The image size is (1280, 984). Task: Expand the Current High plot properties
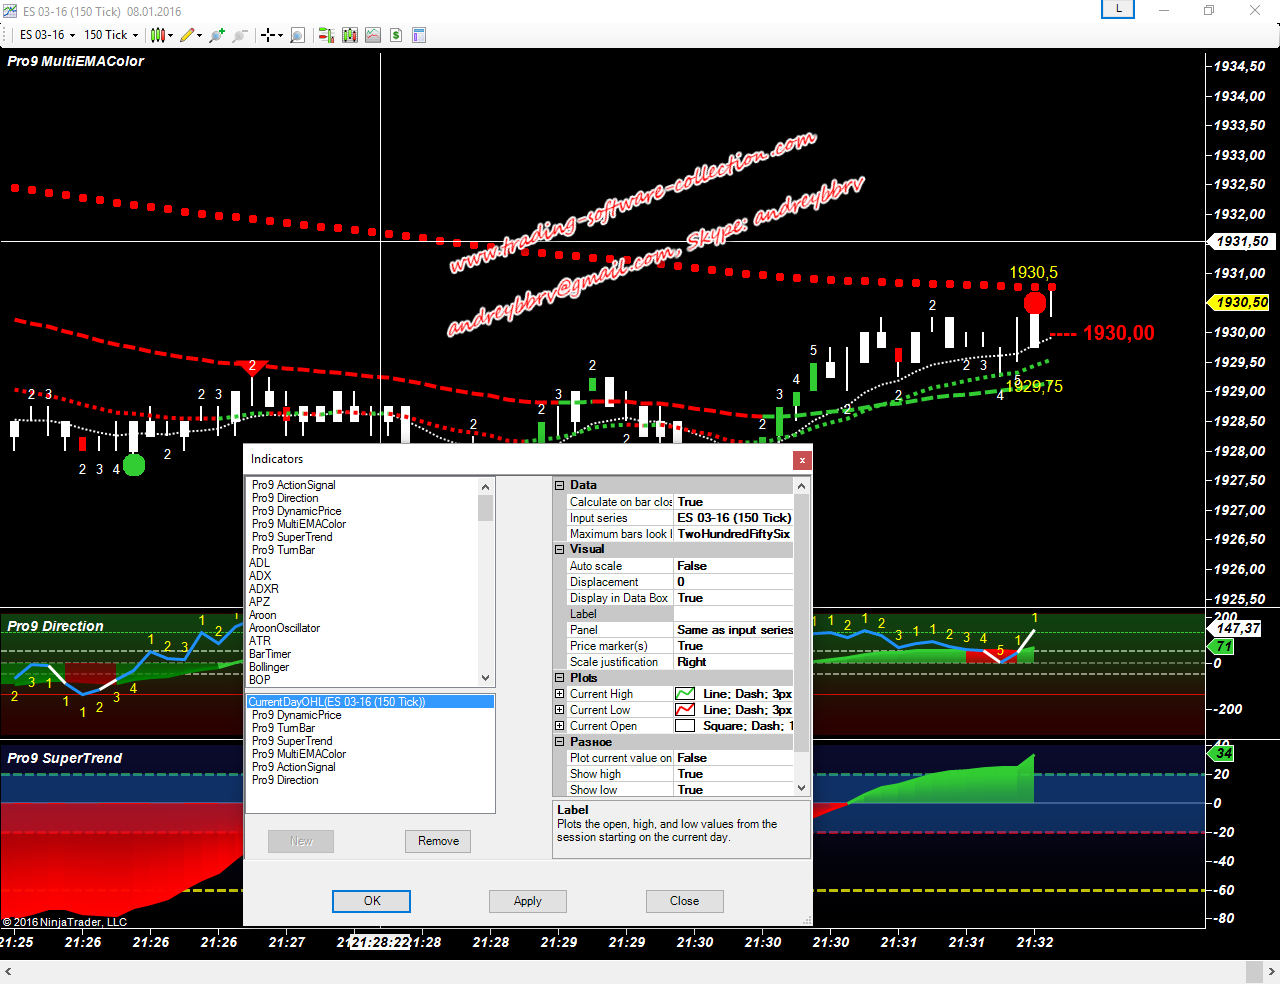pos(560,694)
